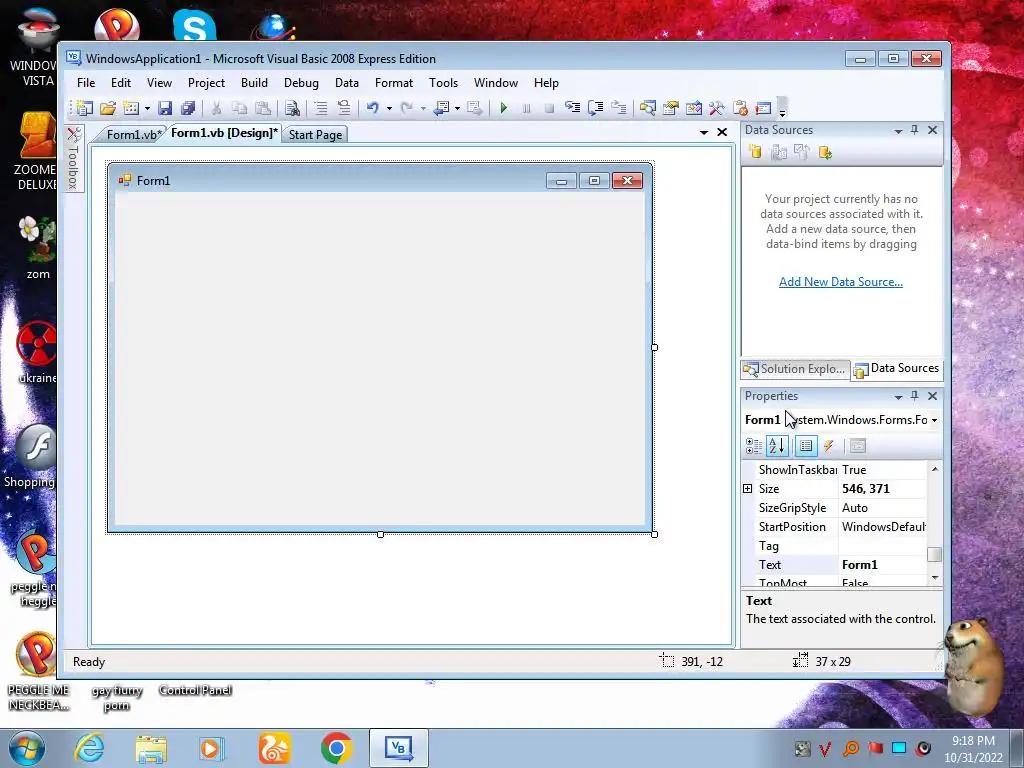
Task: Close the active document tab with X
Action: coord(722,133)
